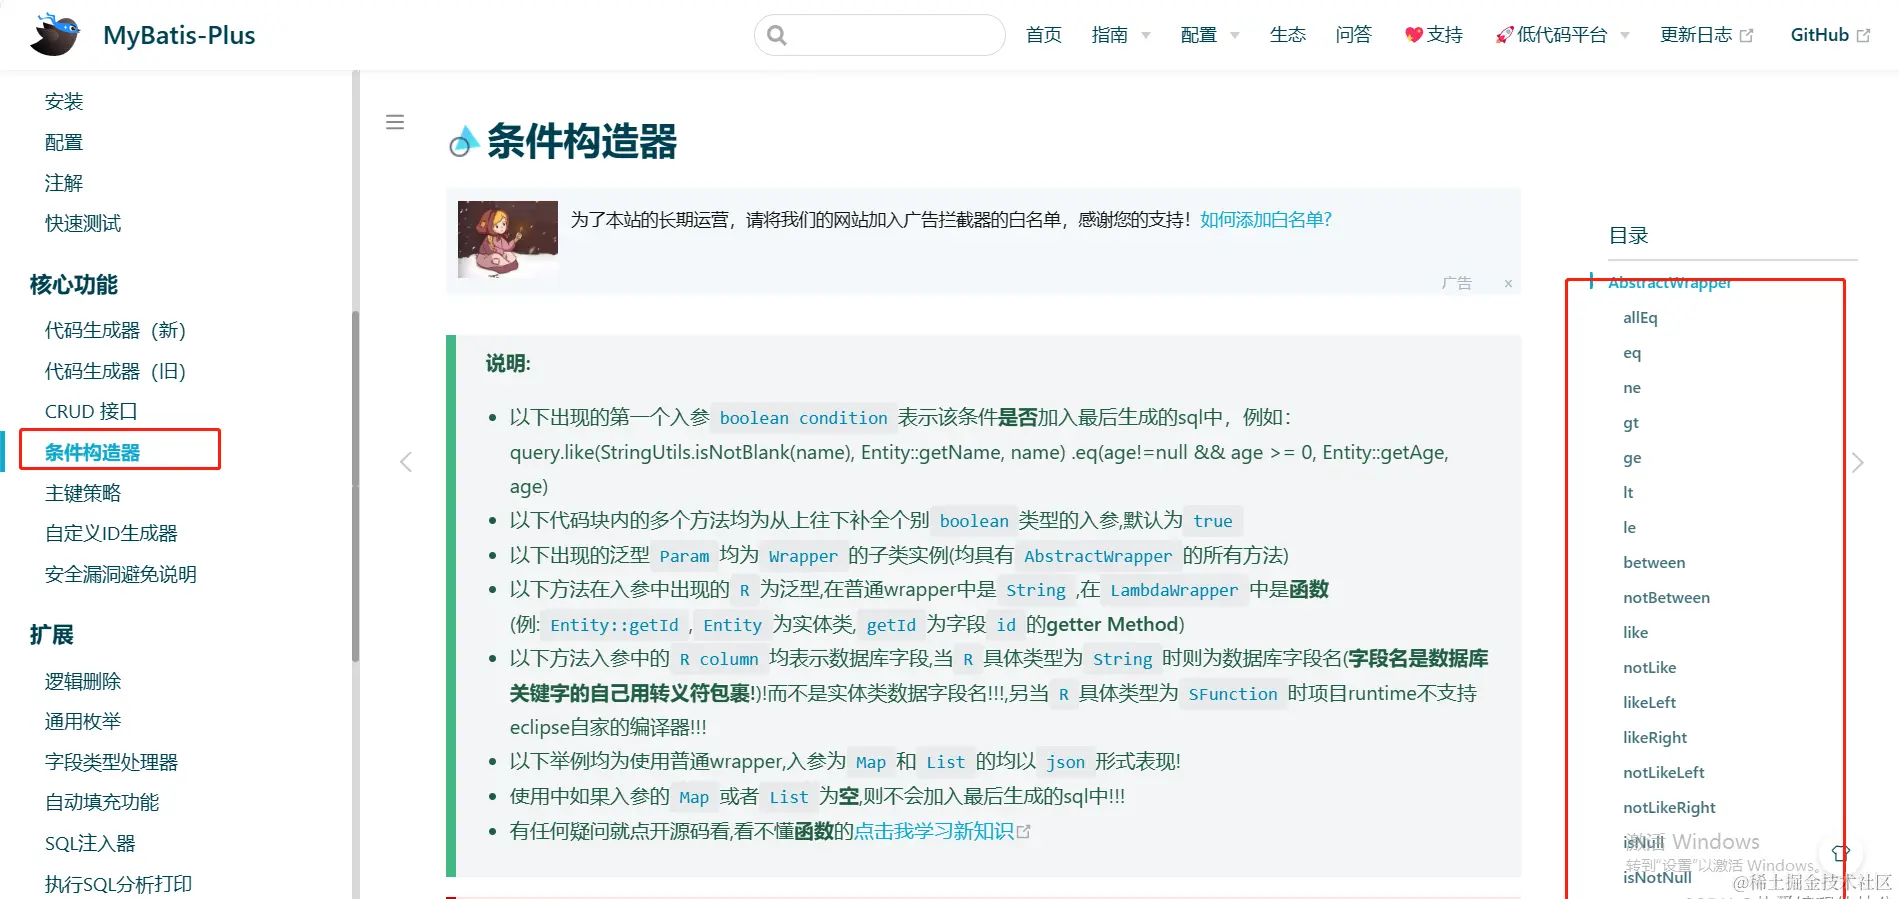Click the 更新日志 external link icon
This screenshot has width=1899, height=899.
pyautogui.click(x=1747, y=36)
